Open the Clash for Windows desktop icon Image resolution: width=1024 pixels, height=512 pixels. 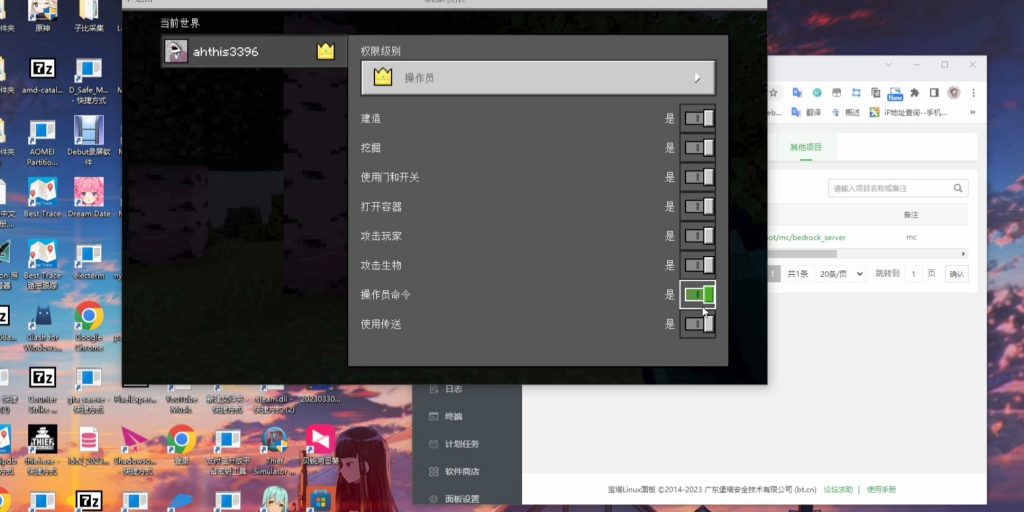coord(42,326)
